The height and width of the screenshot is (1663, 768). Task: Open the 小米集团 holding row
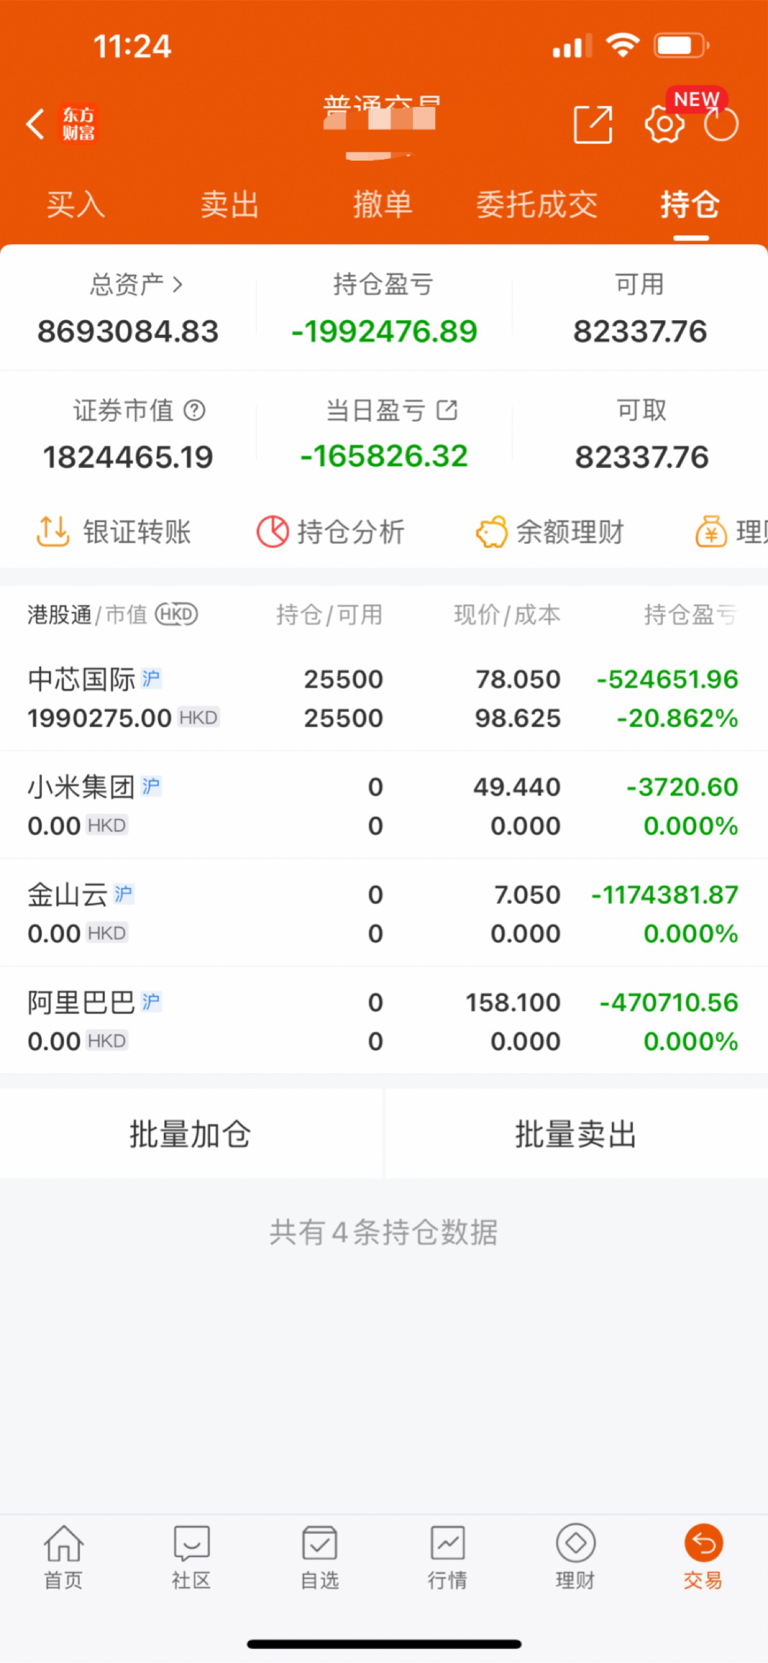click(x=384, y=805)
